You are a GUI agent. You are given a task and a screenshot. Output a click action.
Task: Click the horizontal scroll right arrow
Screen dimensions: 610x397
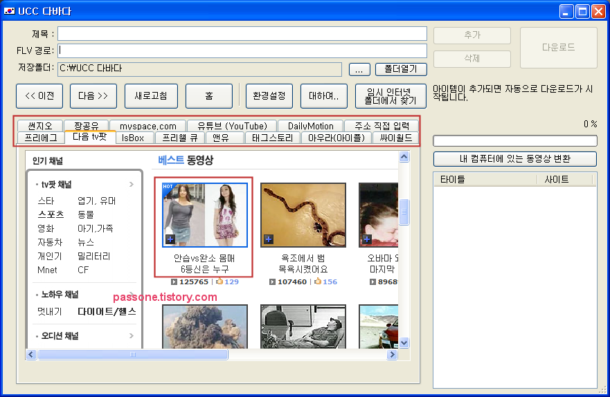point(392,355)
